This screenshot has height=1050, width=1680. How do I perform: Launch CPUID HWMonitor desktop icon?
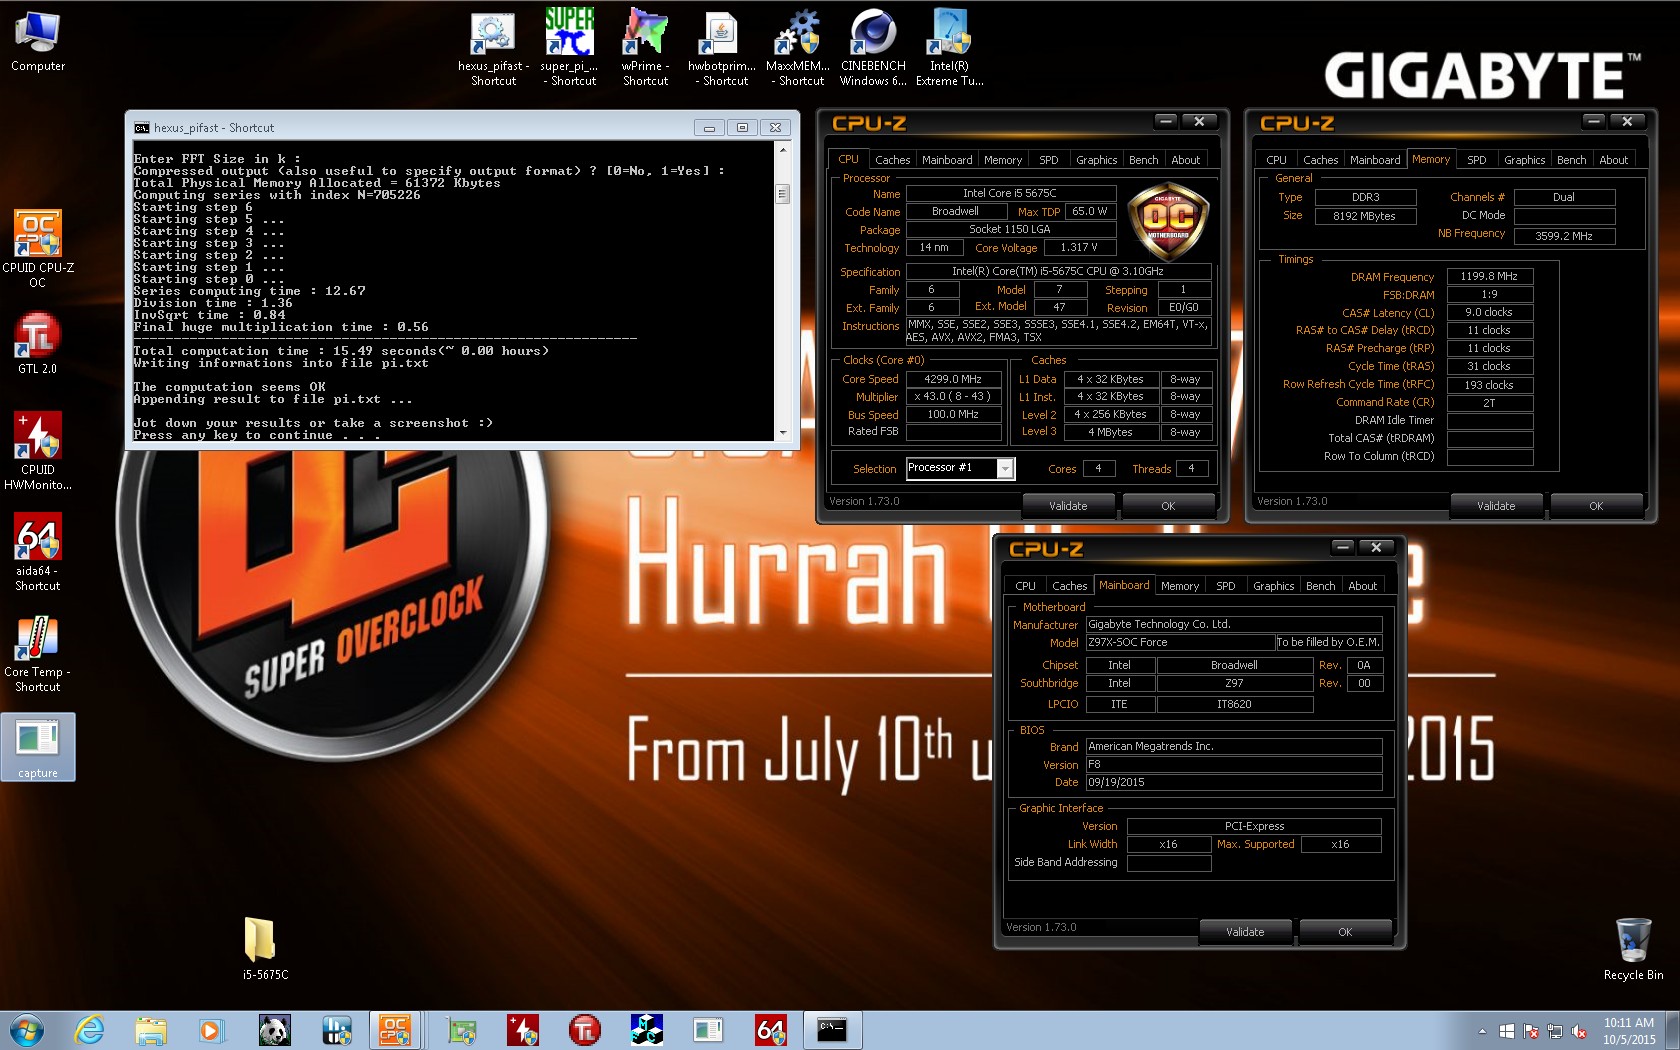38,450
